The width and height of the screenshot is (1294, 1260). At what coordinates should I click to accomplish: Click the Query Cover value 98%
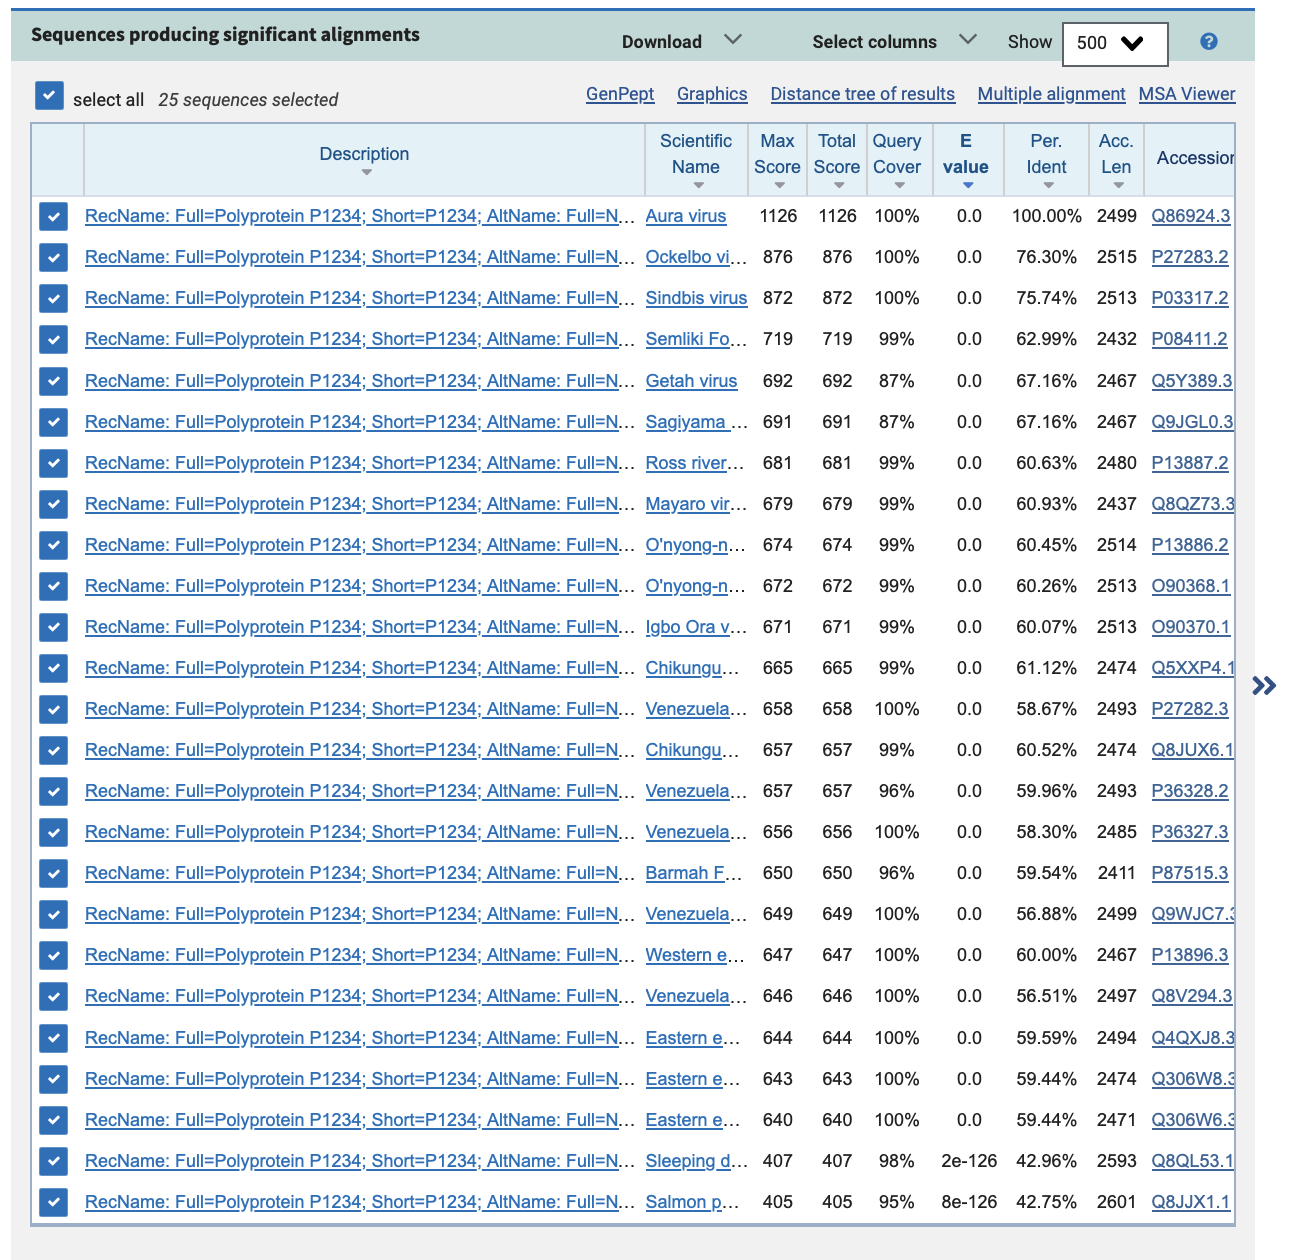point(896,1161)
